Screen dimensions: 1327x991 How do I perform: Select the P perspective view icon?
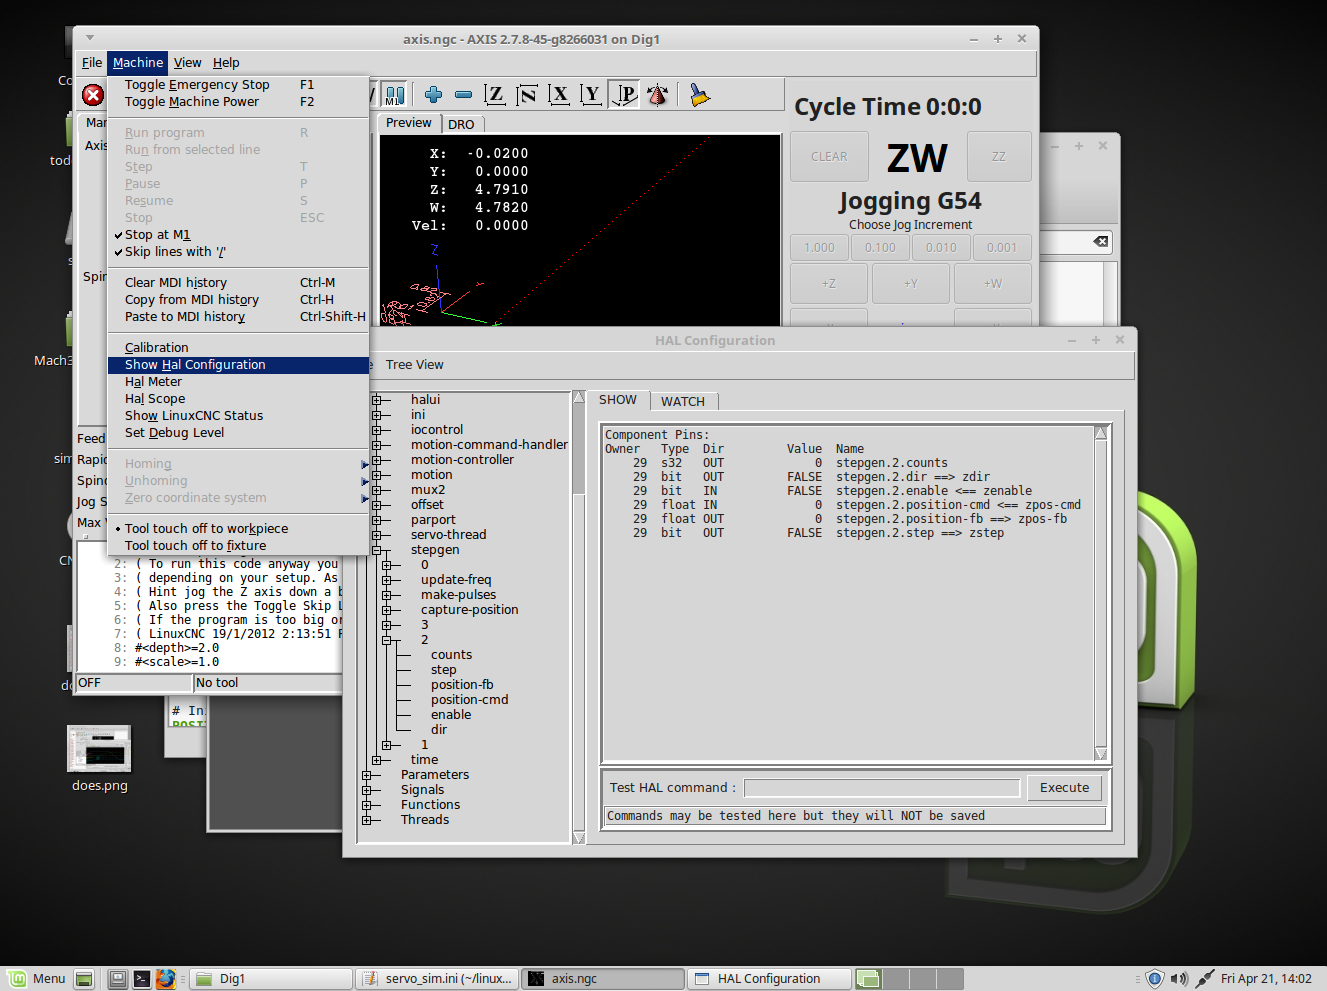point(624,95)
